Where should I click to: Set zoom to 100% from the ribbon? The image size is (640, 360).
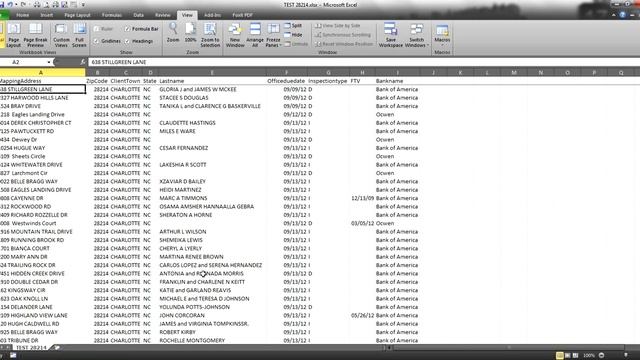tap(190, 33)
